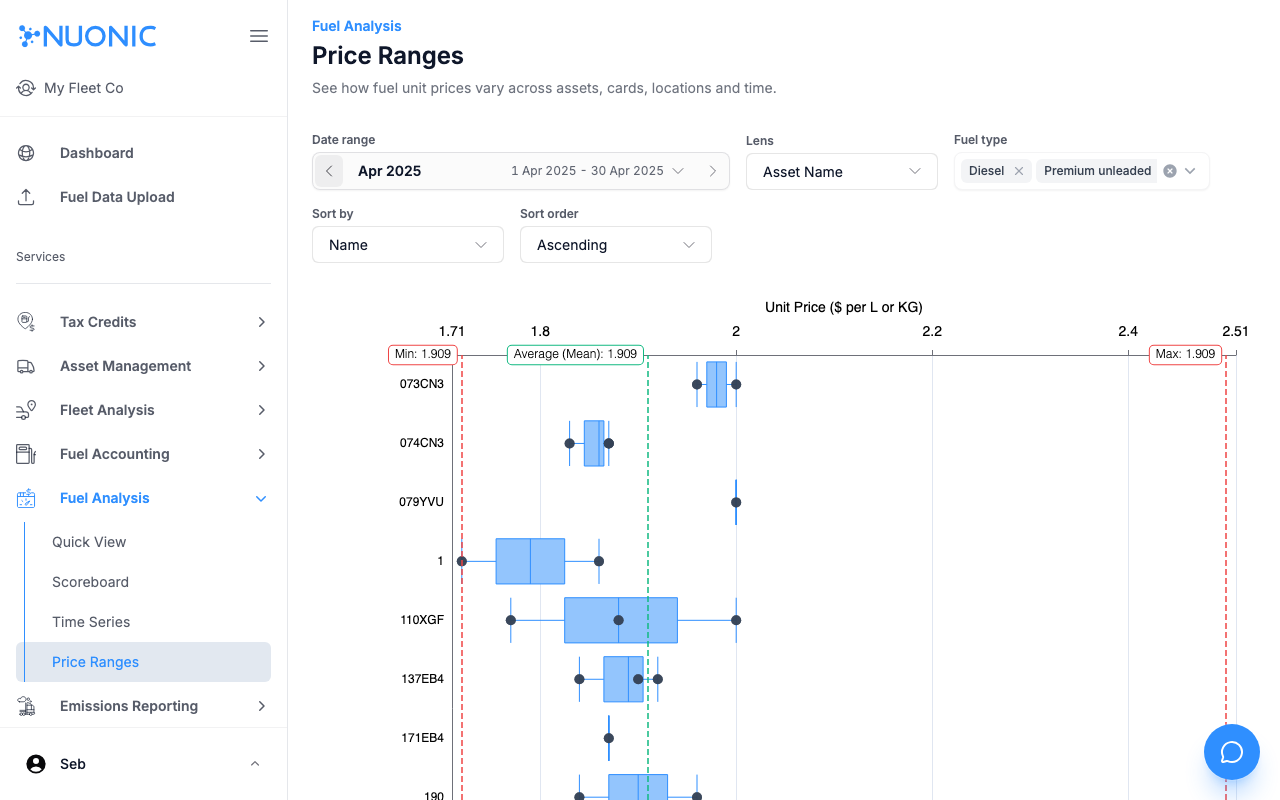This screenshot has width=1280, height=800.
Task: Open the Sort by Name dropdown
Action: tap(408, 245)
